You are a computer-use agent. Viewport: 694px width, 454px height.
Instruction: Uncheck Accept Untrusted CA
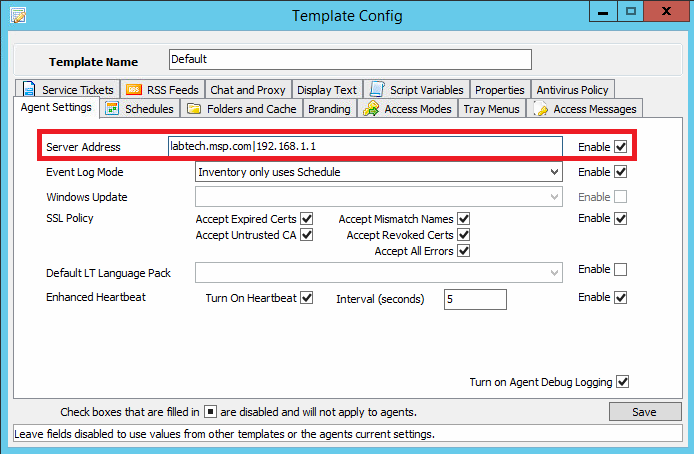306,235
